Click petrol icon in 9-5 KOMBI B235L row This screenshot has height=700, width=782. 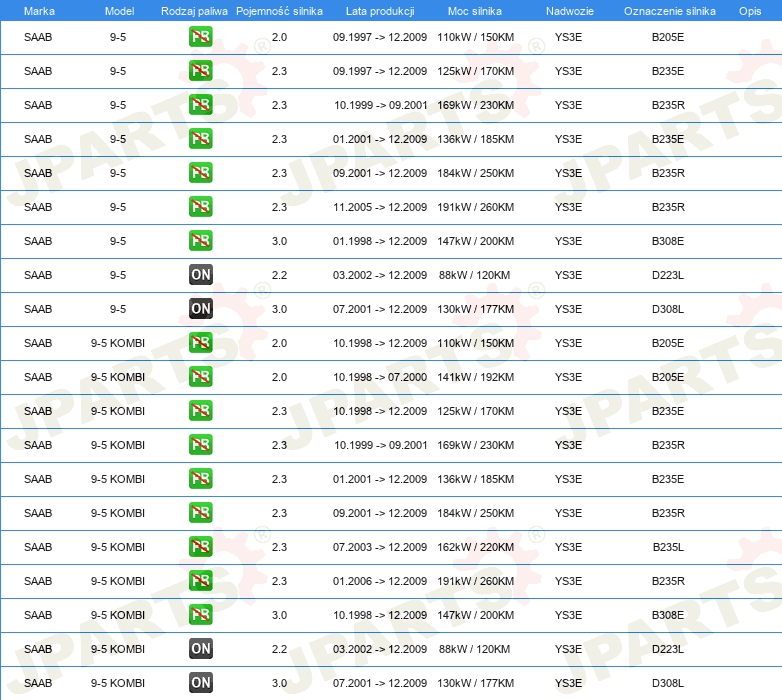coord(200,546)
